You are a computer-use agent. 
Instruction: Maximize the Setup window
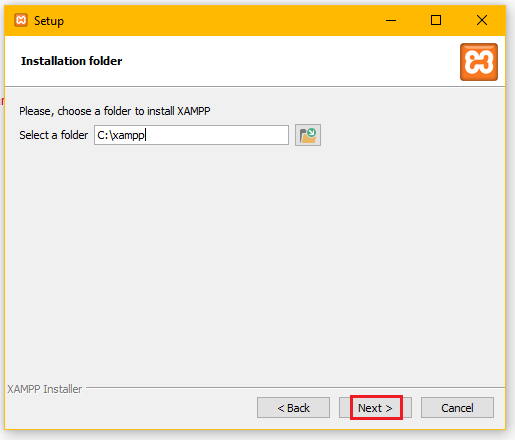click(x=436, y=20)
